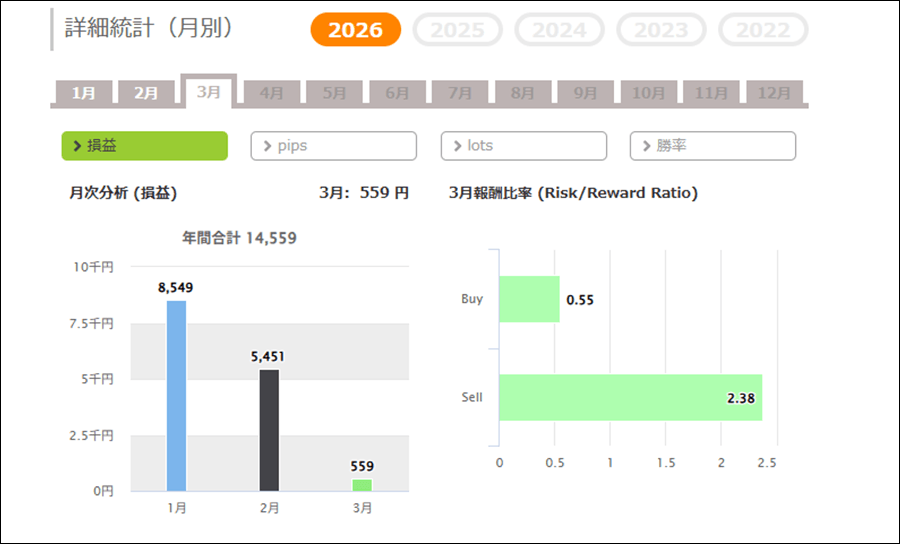Open the 4月 month tab

point(271,93)
